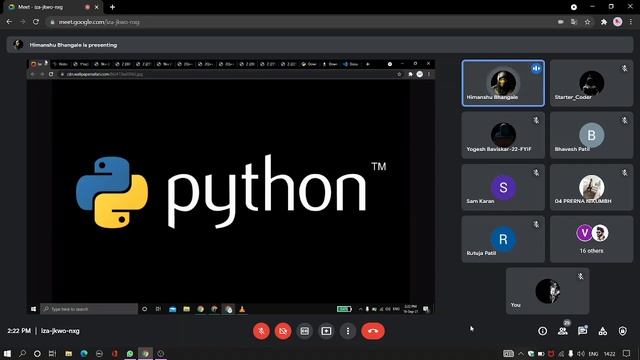Open the meeting details info icon
This screenshot has height=360, width=640.
coord(542,331)
